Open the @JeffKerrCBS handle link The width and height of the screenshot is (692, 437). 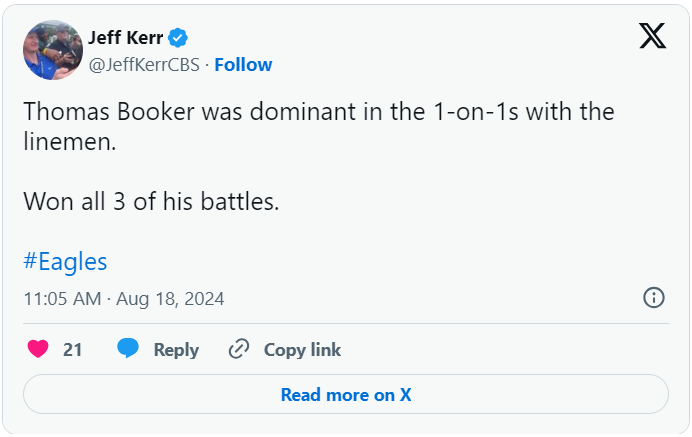[x=144, y=65]
